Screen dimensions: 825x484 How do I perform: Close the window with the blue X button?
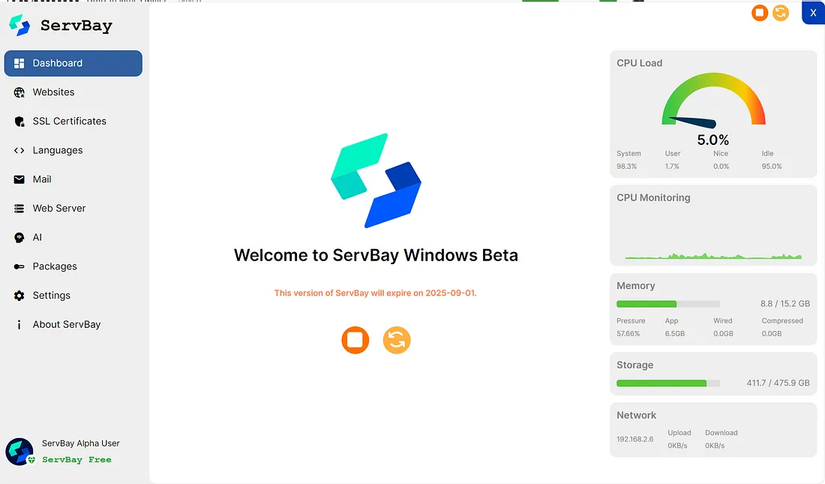[x=813, y=13]
